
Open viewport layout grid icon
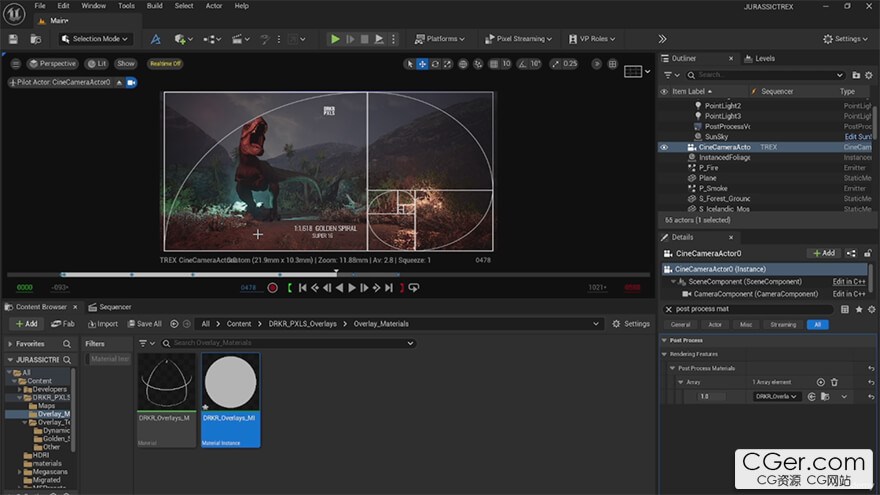click(x=613, y=64)
